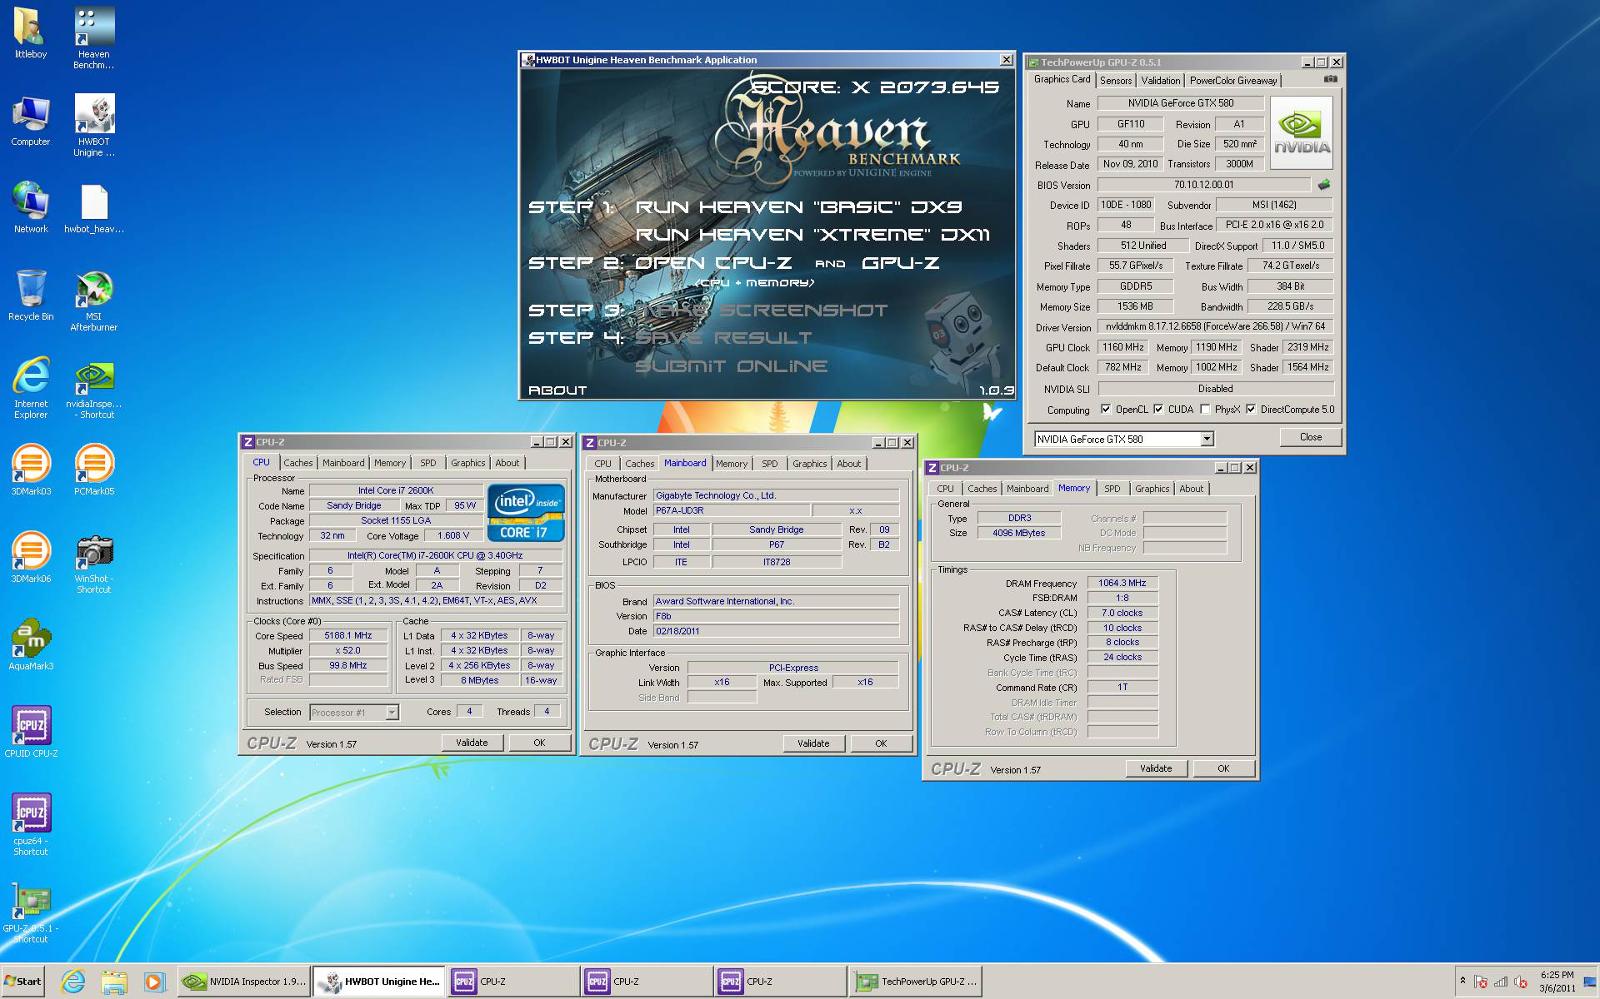Click taskbar clock showing 6:25 PM

click(1557, 981)
